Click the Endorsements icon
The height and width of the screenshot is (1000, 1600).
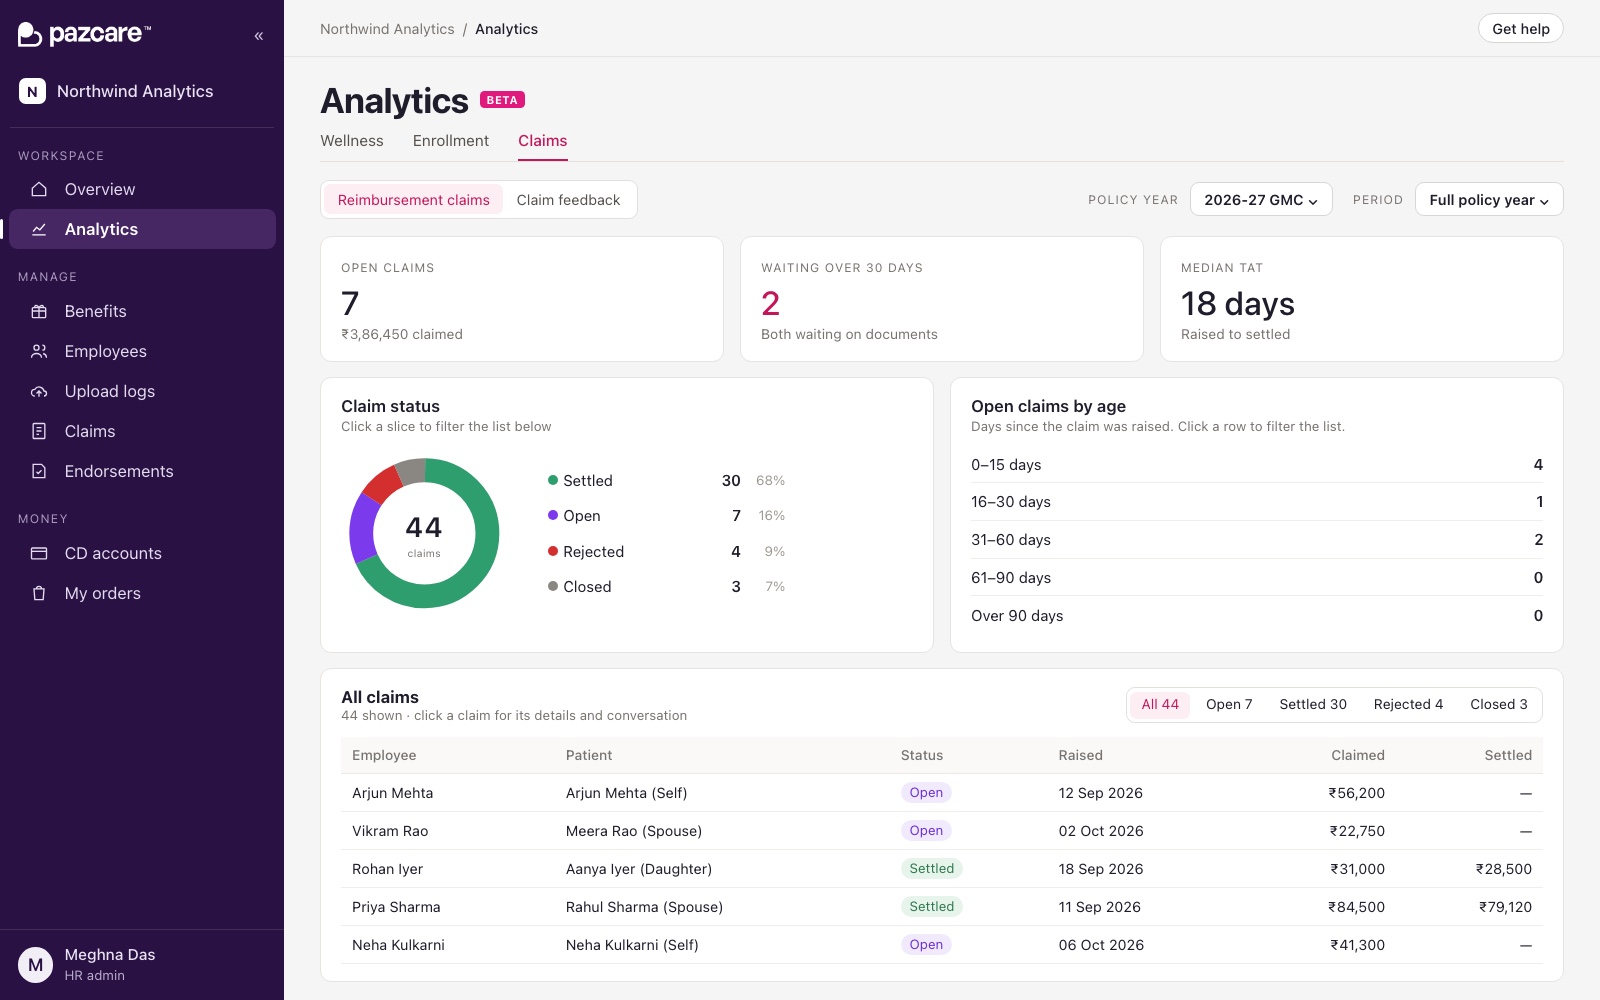[39, 471]
